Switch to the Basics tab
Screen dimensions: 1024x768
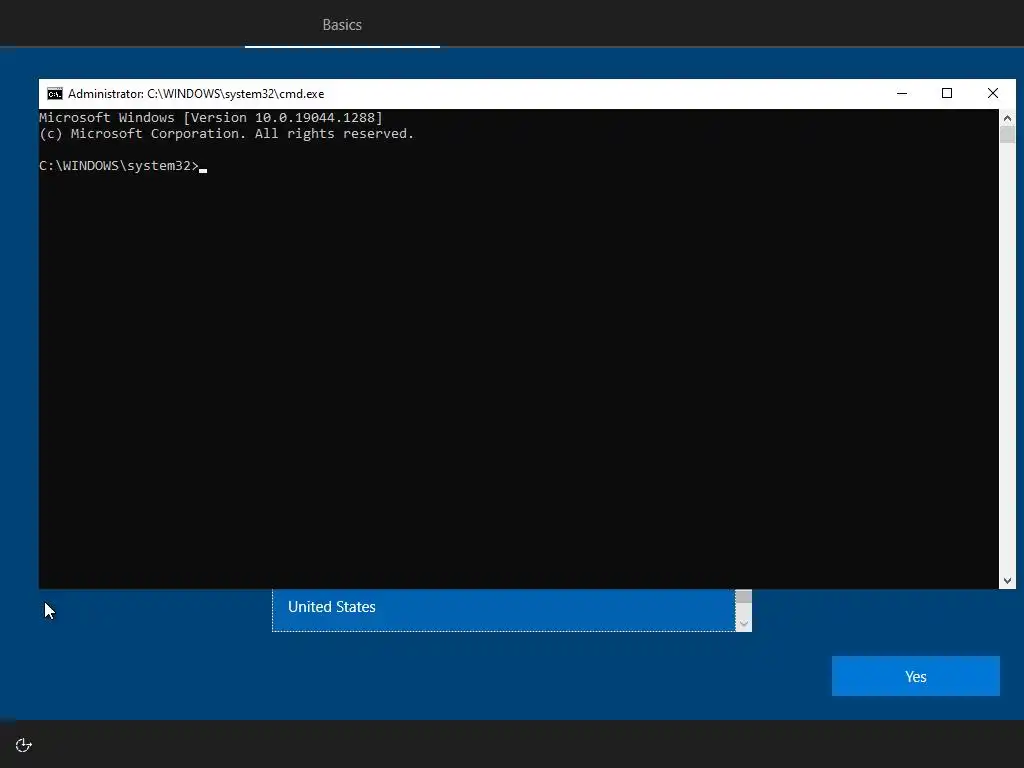click(x=342, y=25)
